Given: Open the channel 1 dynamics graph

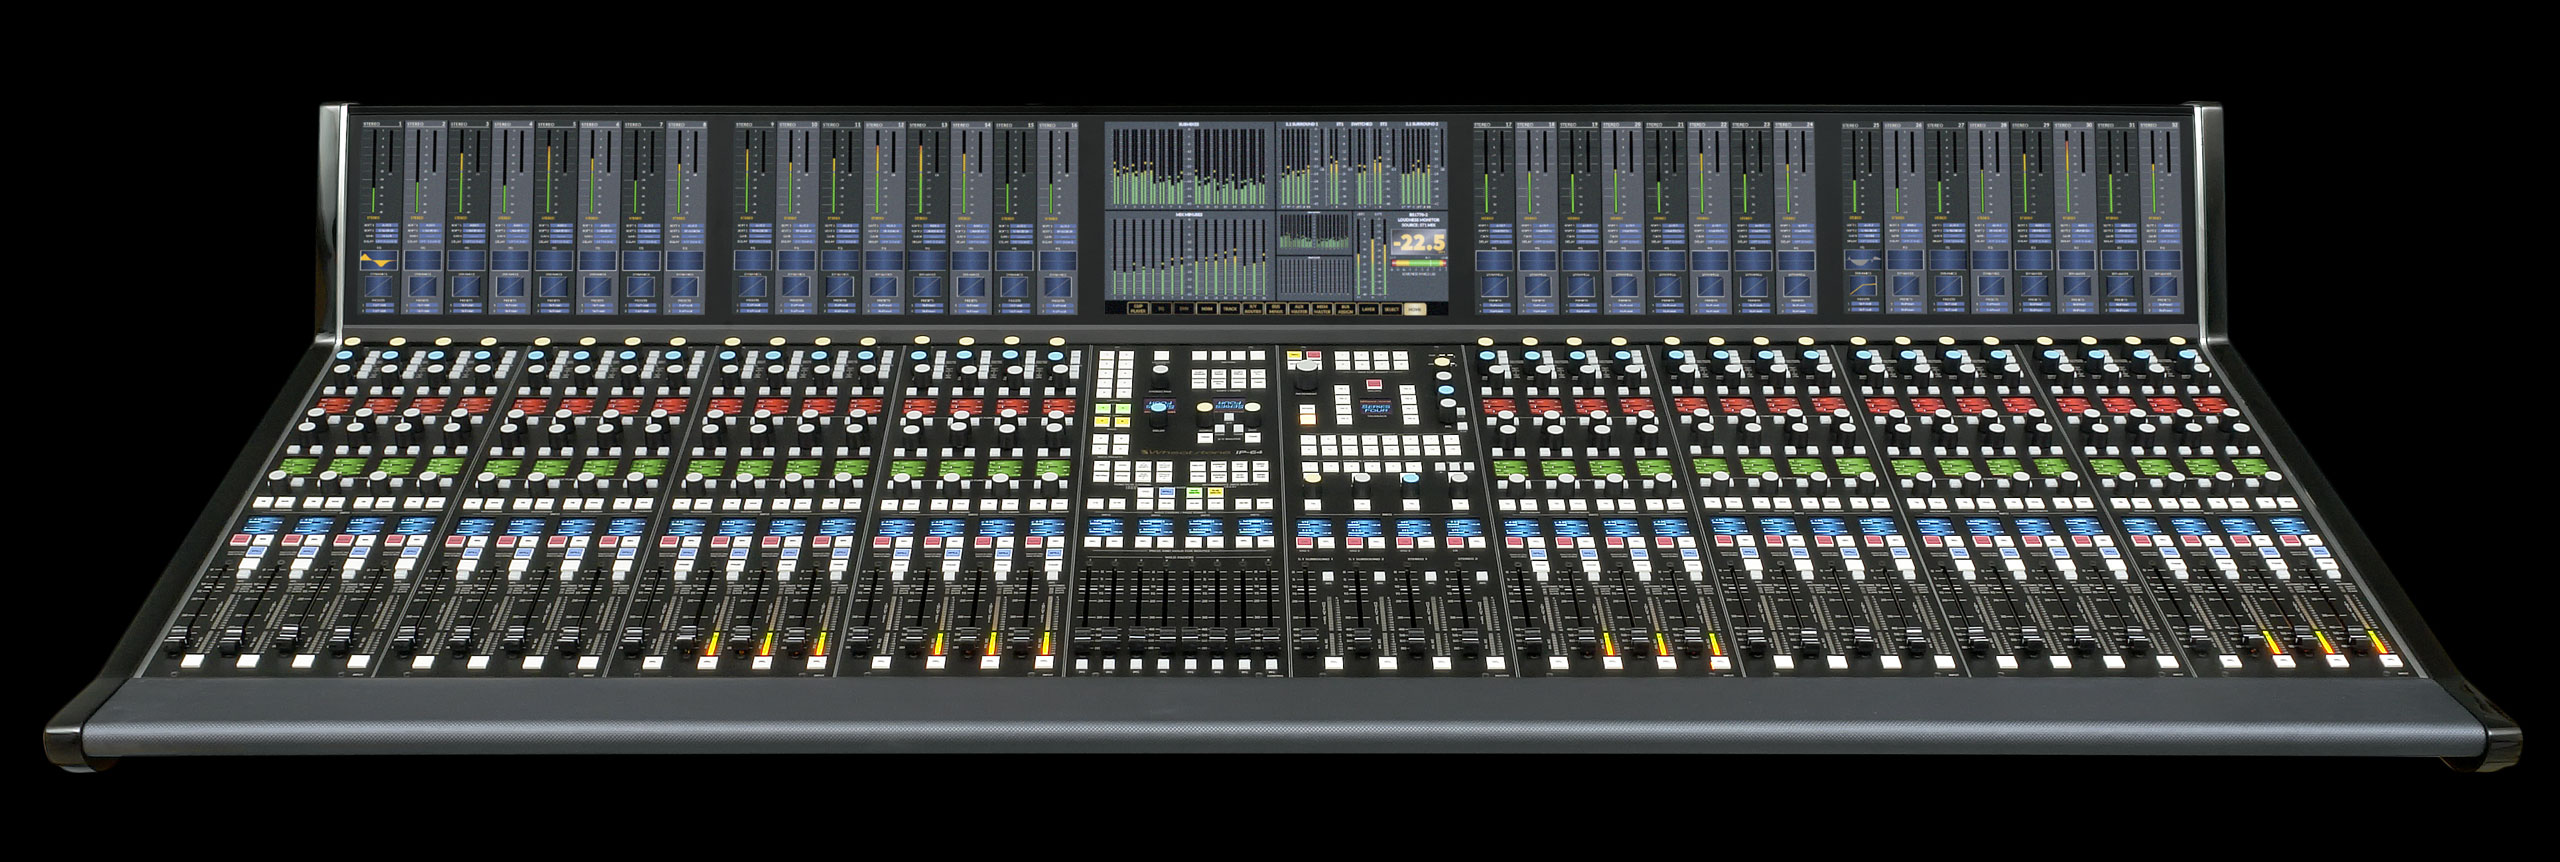Looking at the screenshot, I should click(379, 287).
